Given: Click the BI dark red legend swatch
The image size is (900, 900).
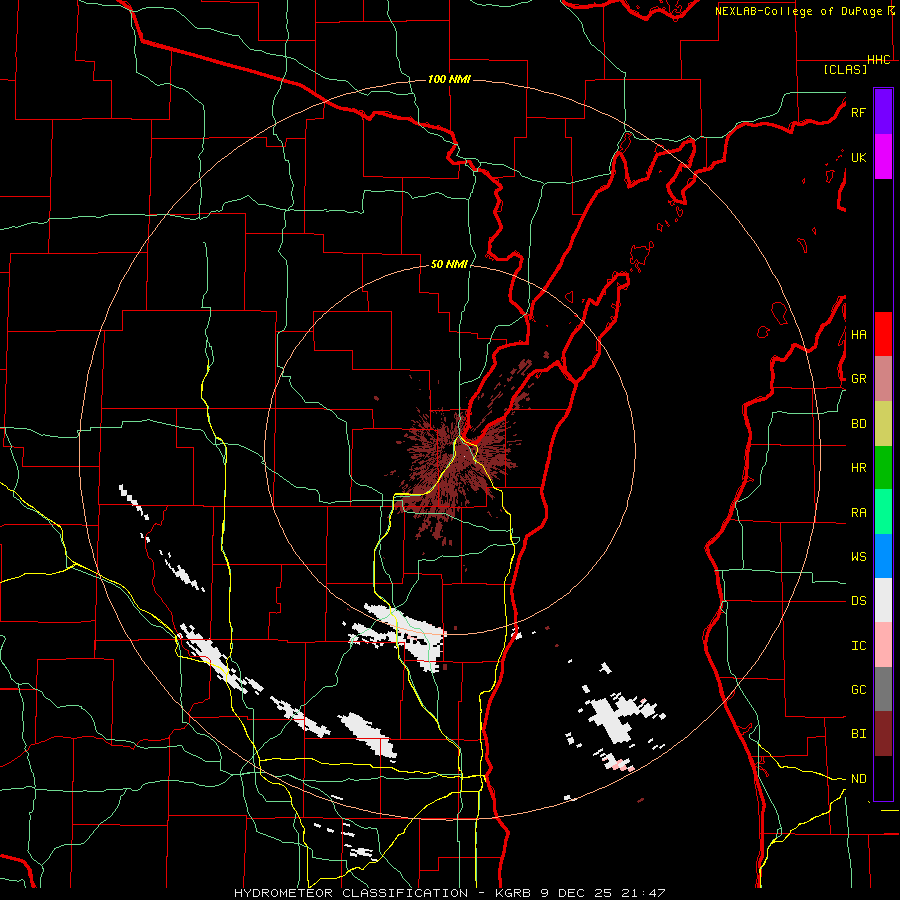Looking at the screenshot, I should (883, 734).
